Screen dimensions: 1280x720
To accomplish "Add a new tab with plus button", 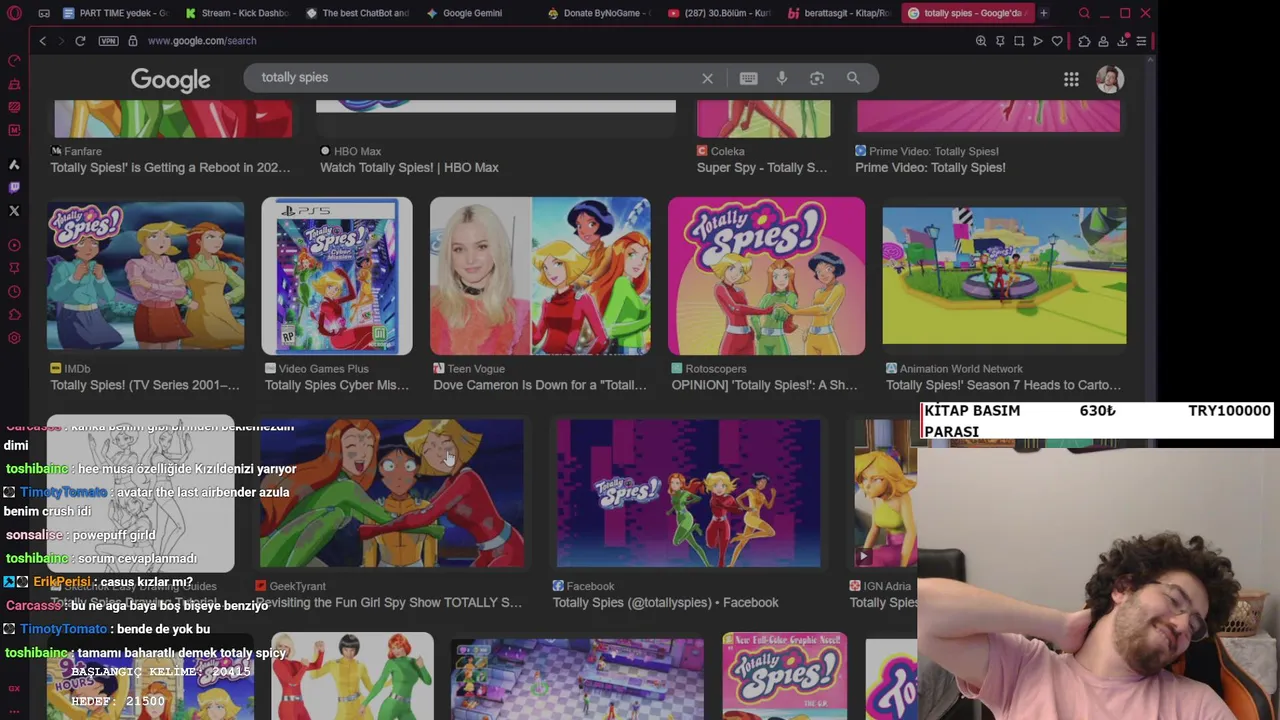I will tap(1043, 13).
